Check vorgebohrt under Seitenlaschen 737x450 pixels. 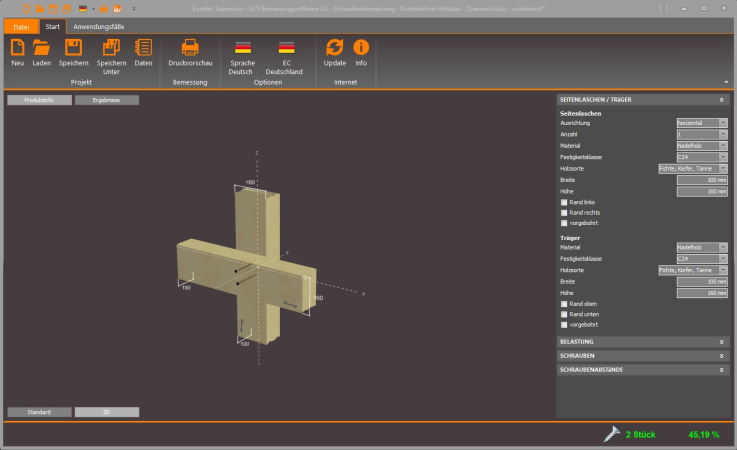565,223
